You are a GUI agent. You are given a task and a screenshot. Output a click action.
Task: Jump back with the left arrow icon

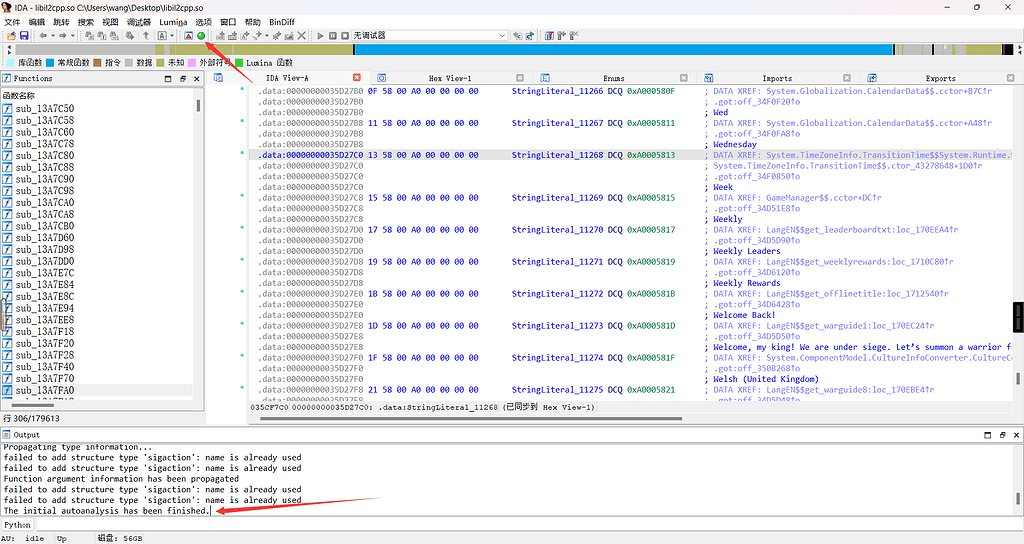[43, 35]
